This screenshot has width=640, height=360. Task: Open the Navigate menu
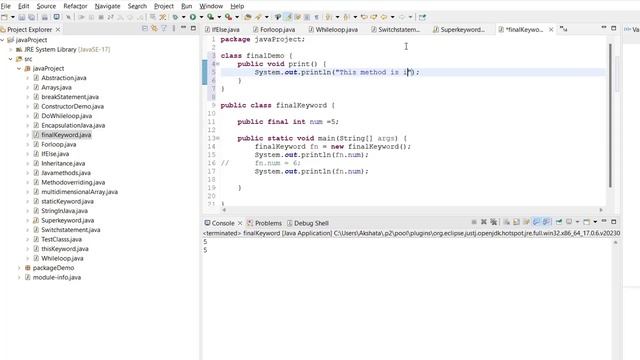(x=107, y=6)
